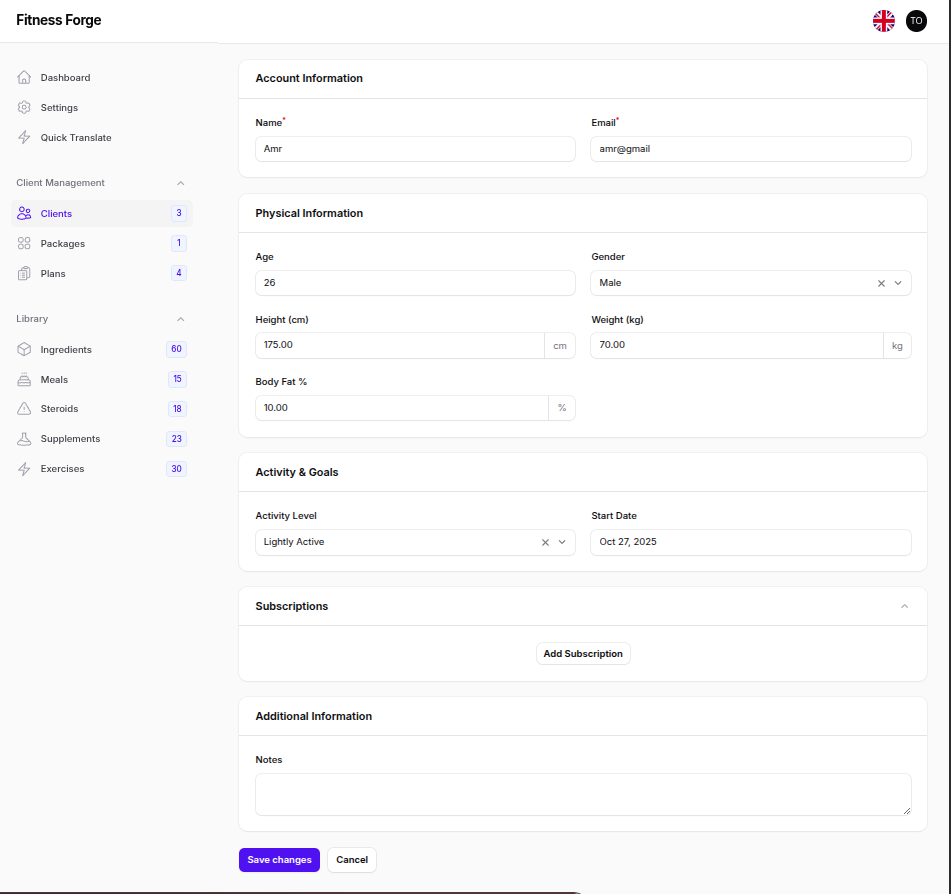Open the Gender dropdown
Viewport: 951px width, 894px height.
pyautogui.click(x=898, y=283)
